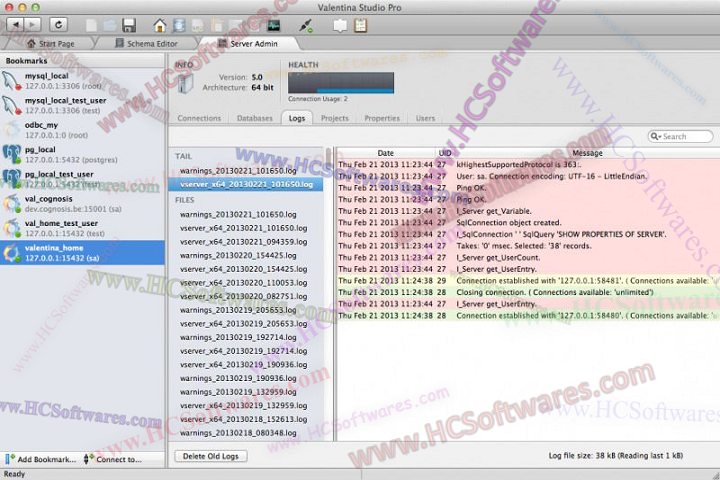The width and height of the screenshot is (720, 480).
Task: Select file warnings_20130220_154425.log
Action: 246,255
